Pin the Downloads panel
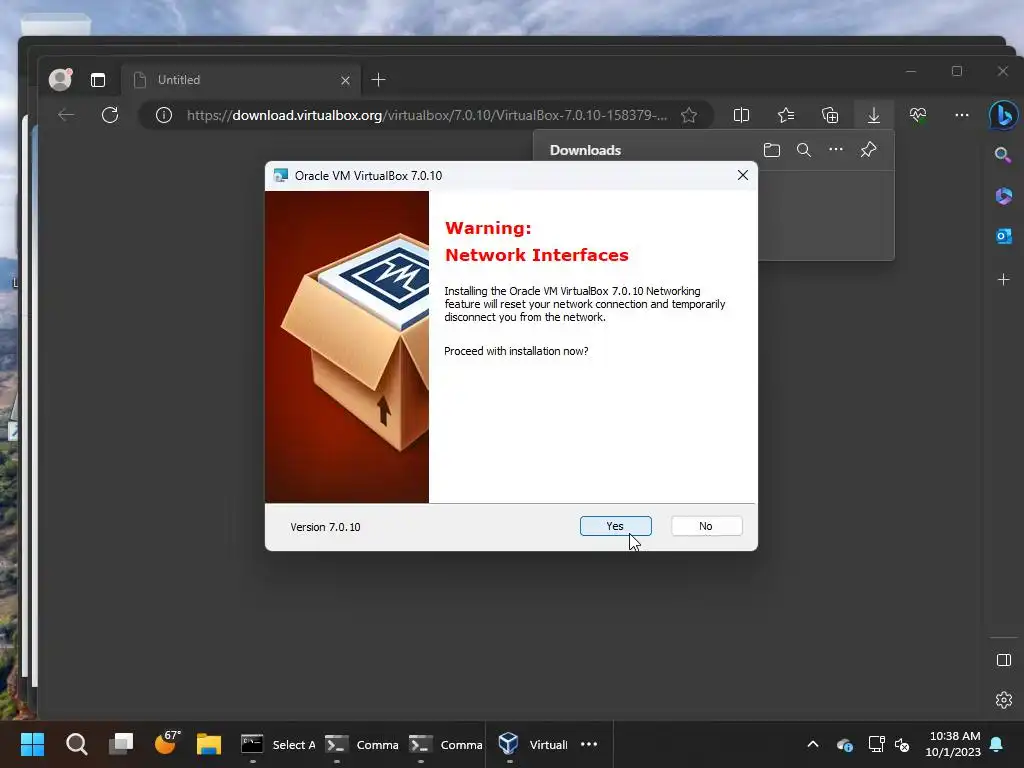 (868, 150)
